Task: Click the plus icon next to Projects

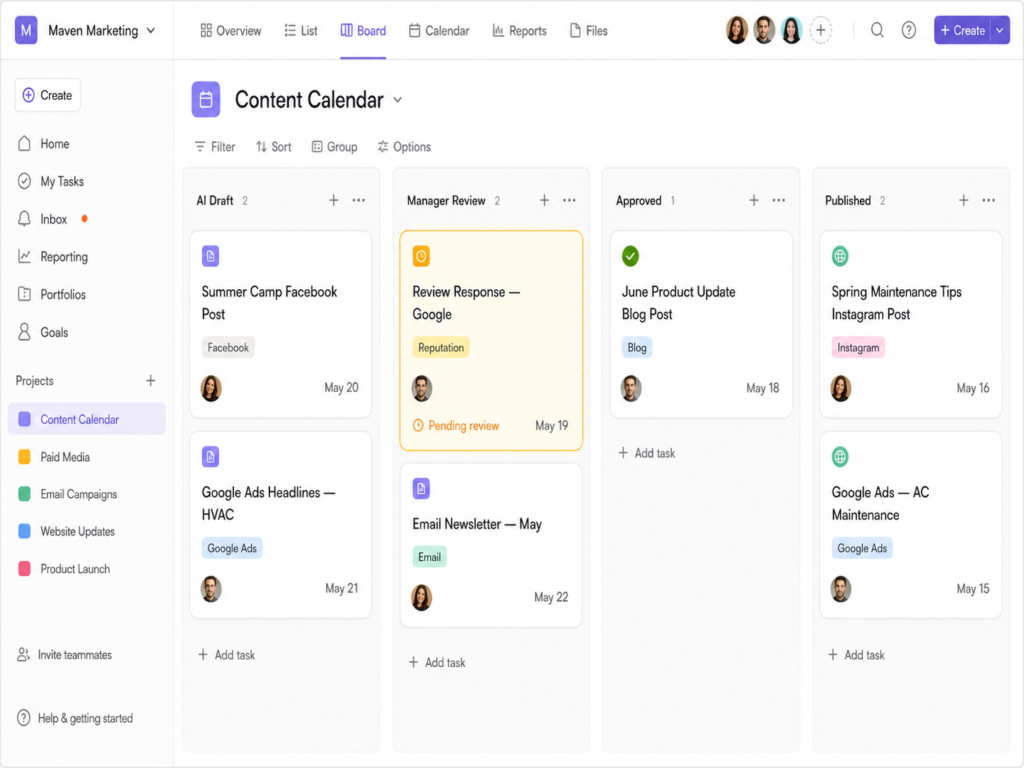Action: (151, 381)
